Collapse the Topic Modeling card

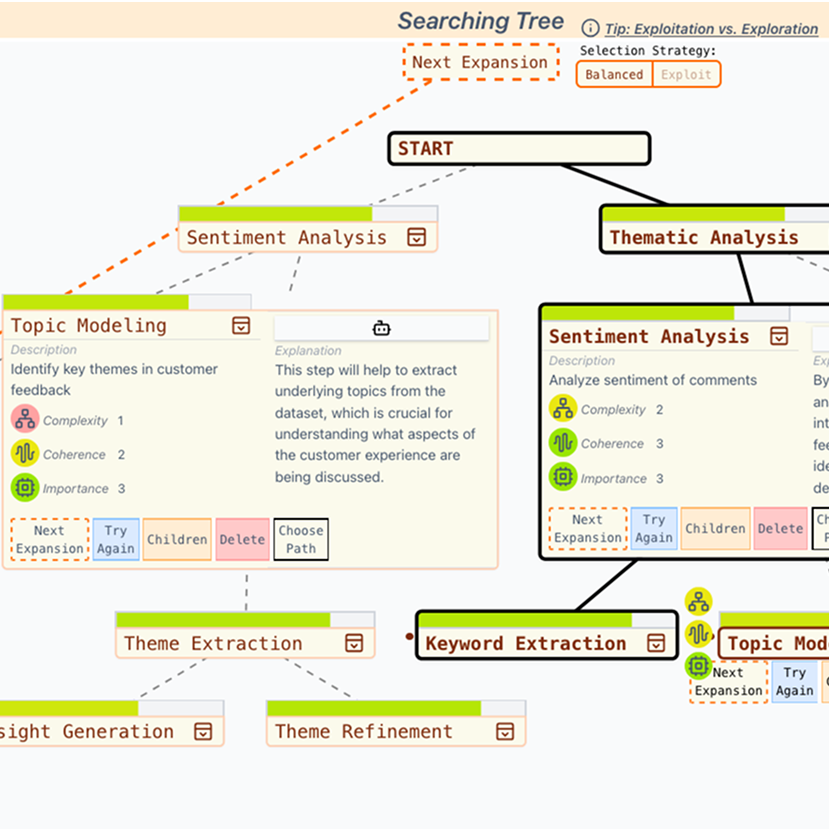click(x=240, y=325)
